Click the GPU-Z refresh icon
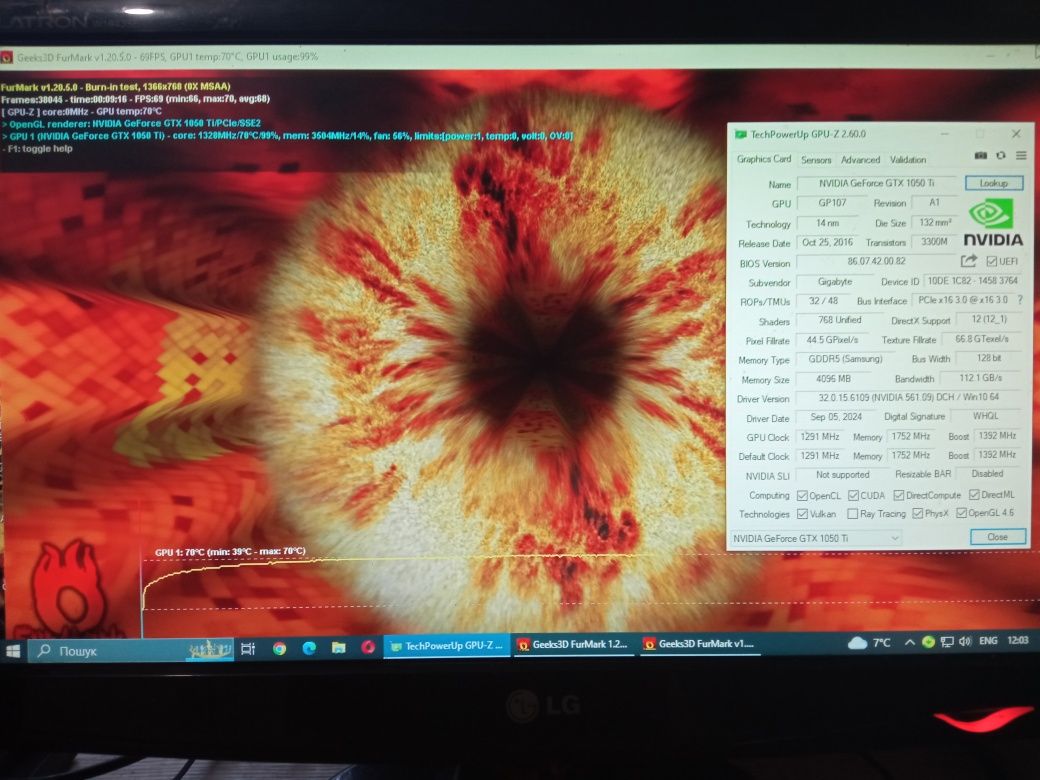This screenshot has height=780, width=1040. point(1001,155)
